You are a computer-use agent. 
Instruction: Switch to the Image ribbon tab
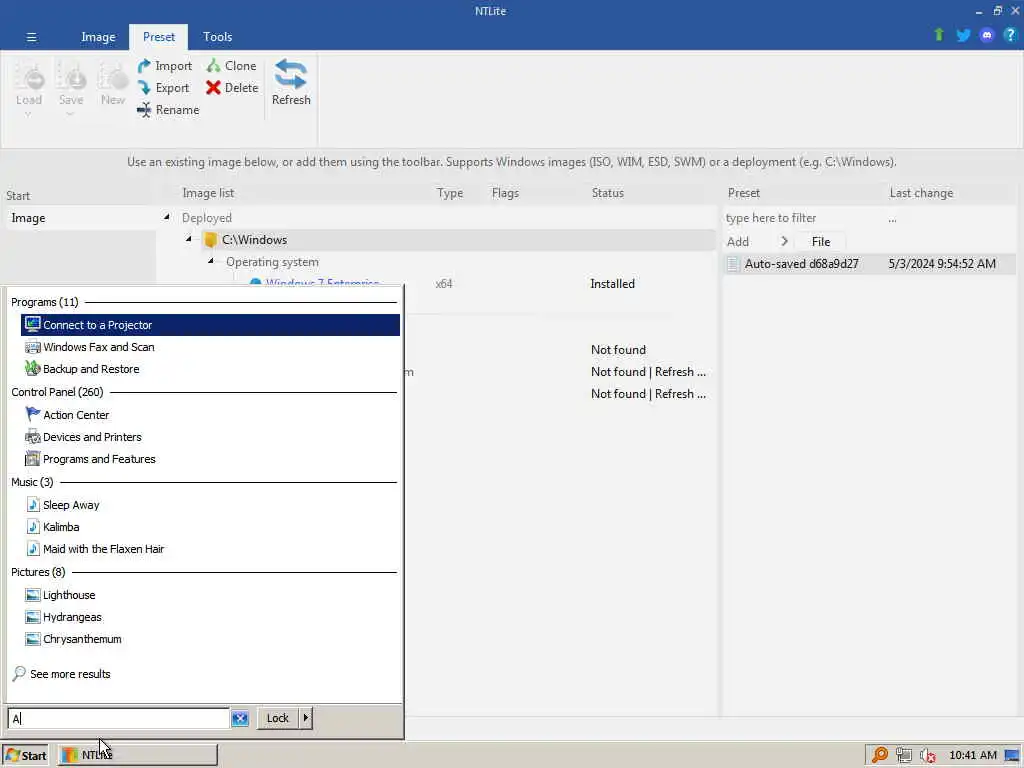click(x=98, y=37)
